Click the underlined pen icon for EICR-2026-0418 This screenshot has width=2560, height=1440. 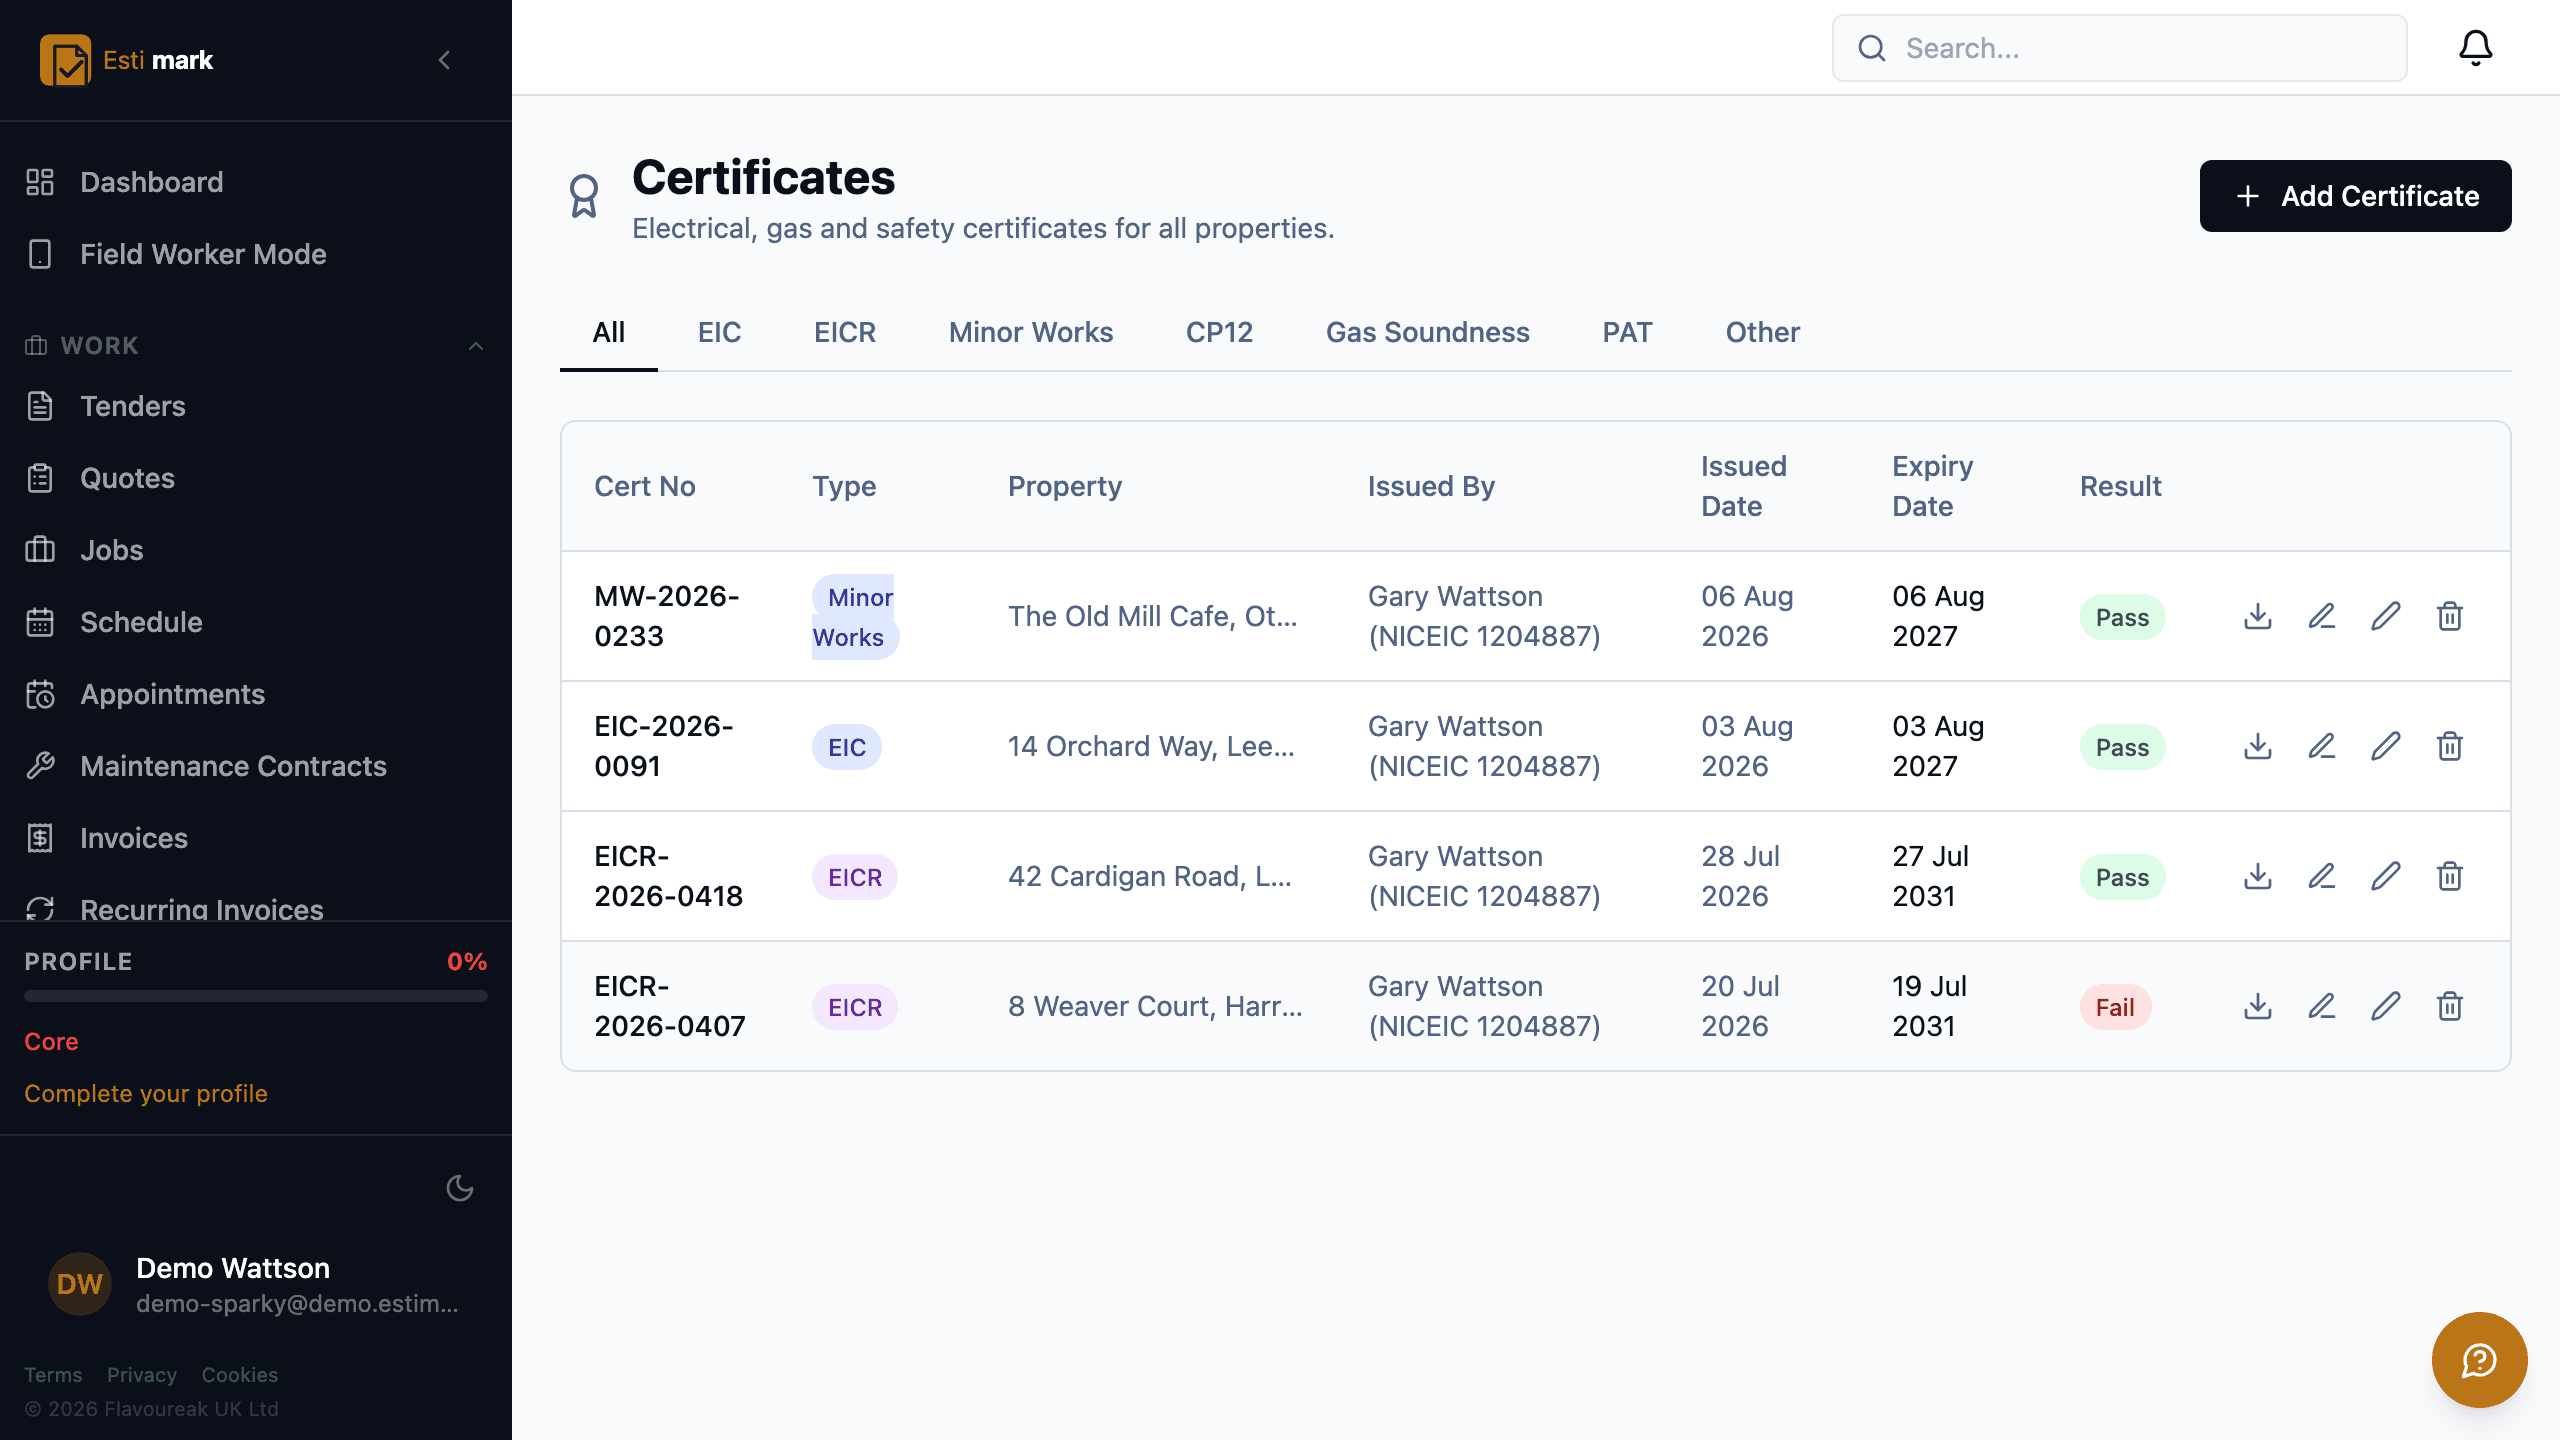2322,876
